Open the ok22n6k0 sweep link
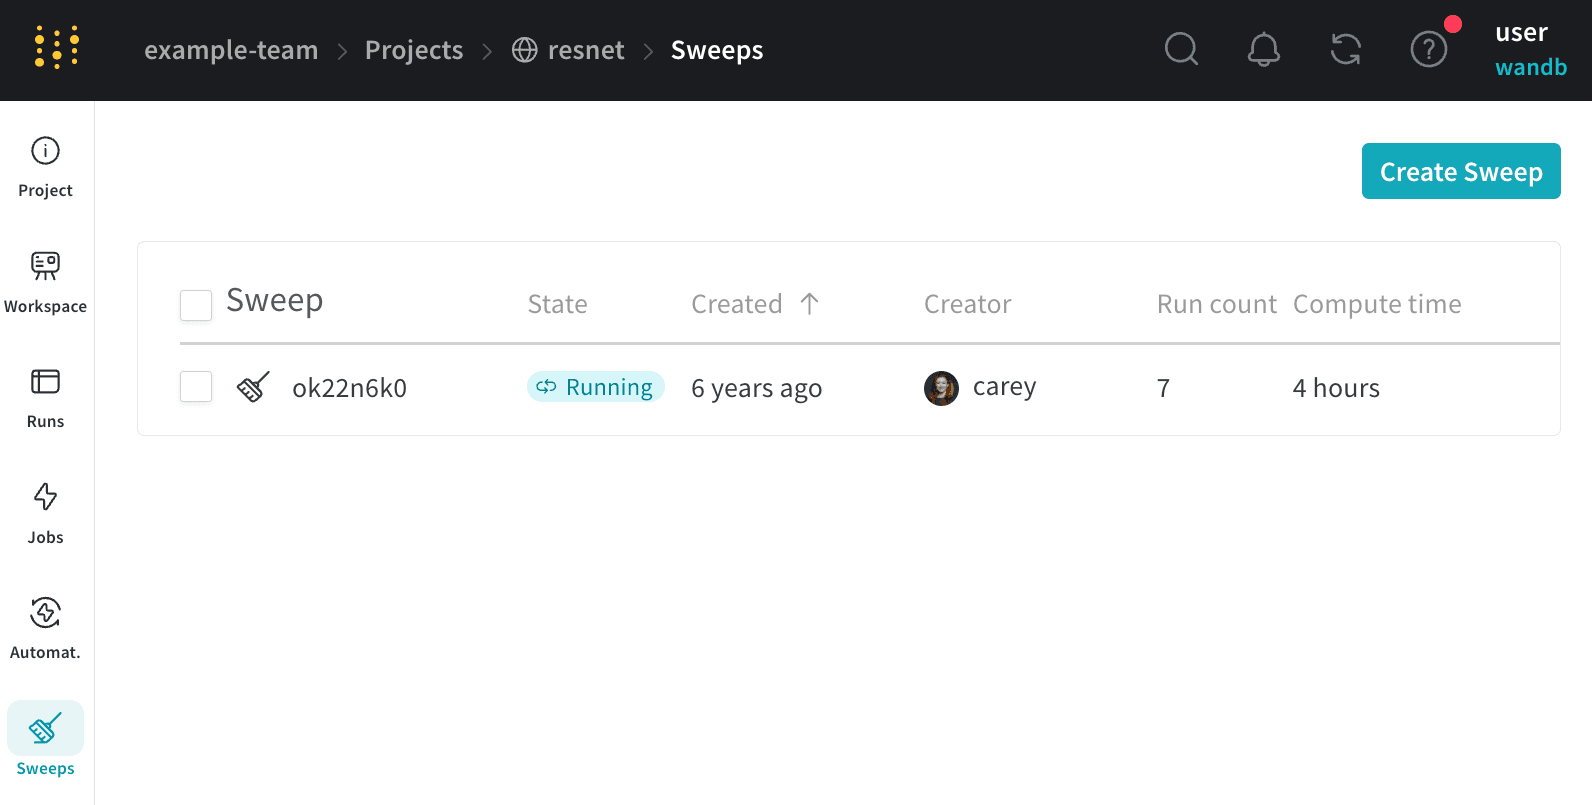Viewport: 1592px width, 805px height. coord(349,388)
